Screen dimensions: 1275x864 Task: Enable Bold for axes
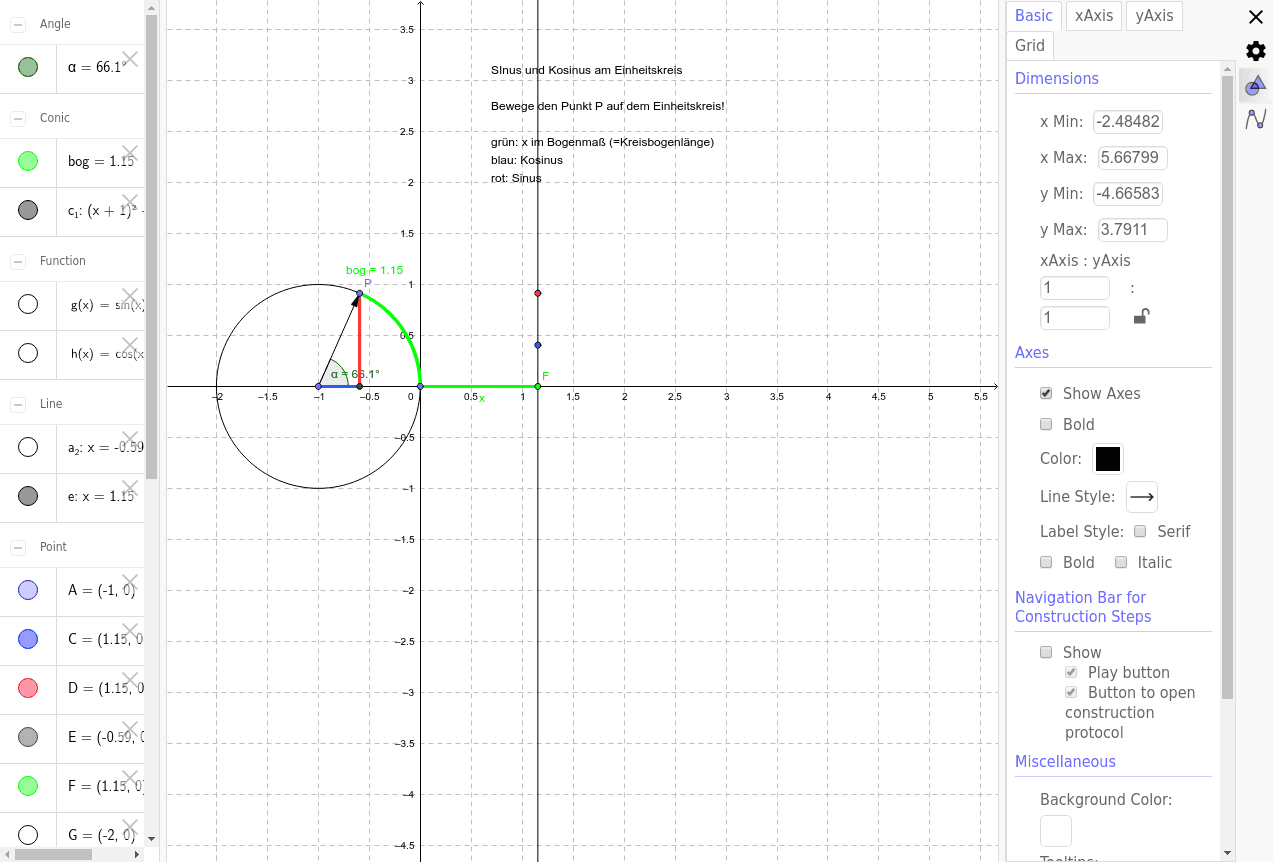tap(1046, 424)
